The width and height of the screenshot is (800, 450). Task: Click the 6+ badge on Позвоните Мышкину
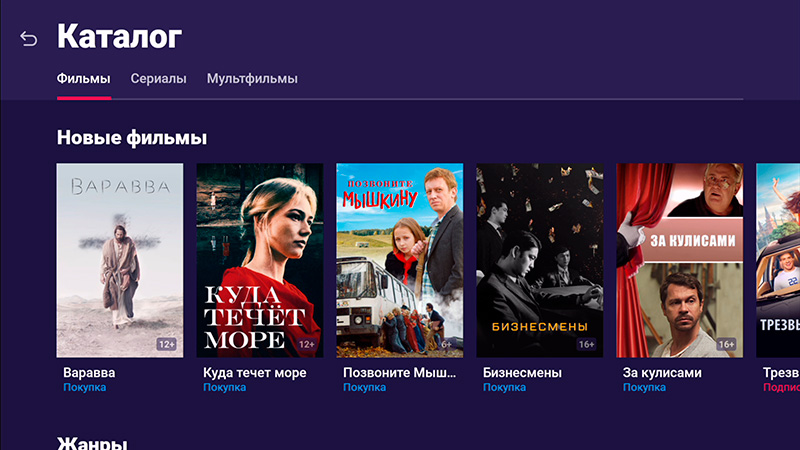pos(446,344)
